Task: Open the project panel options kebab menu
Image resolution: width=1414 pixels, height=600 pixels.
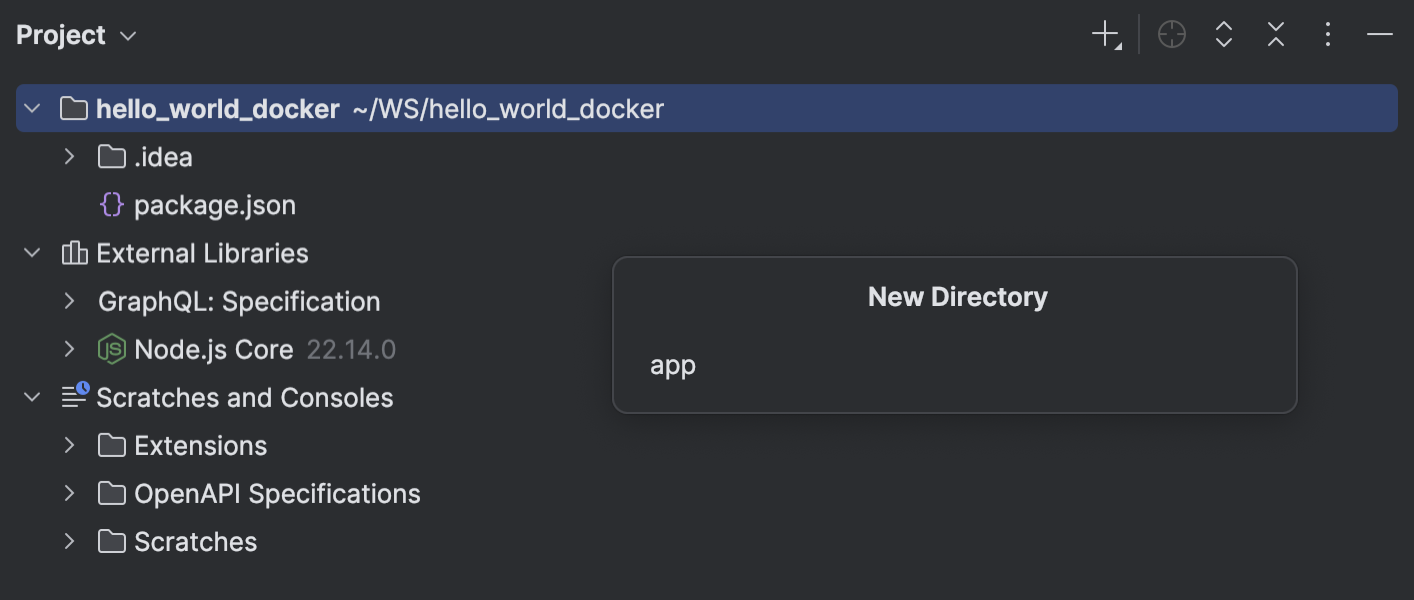Action: (x=1327, y=34)
